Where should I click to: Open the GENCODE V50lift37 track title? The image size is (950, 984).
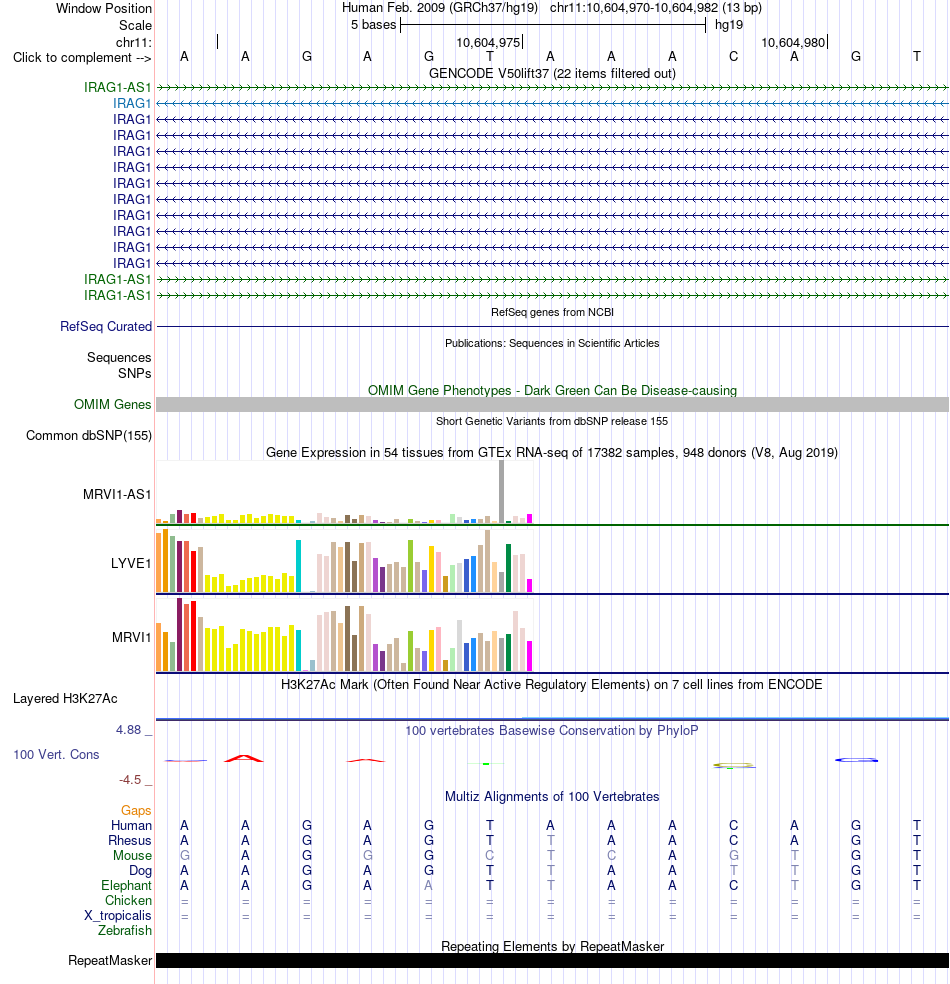click(552, 73)
